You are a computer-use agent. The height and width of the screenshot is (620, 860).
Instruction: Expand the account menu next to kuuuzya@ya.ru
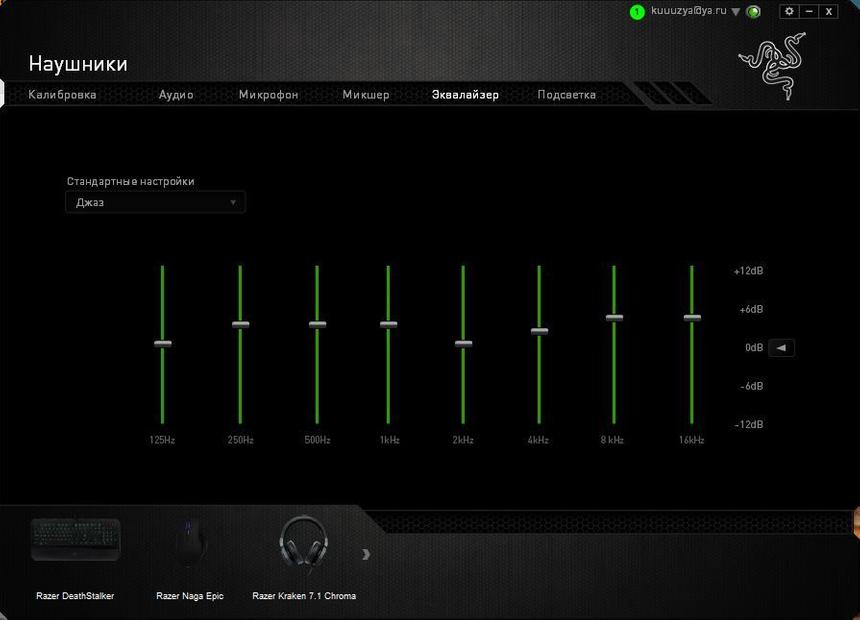[737, 11]
